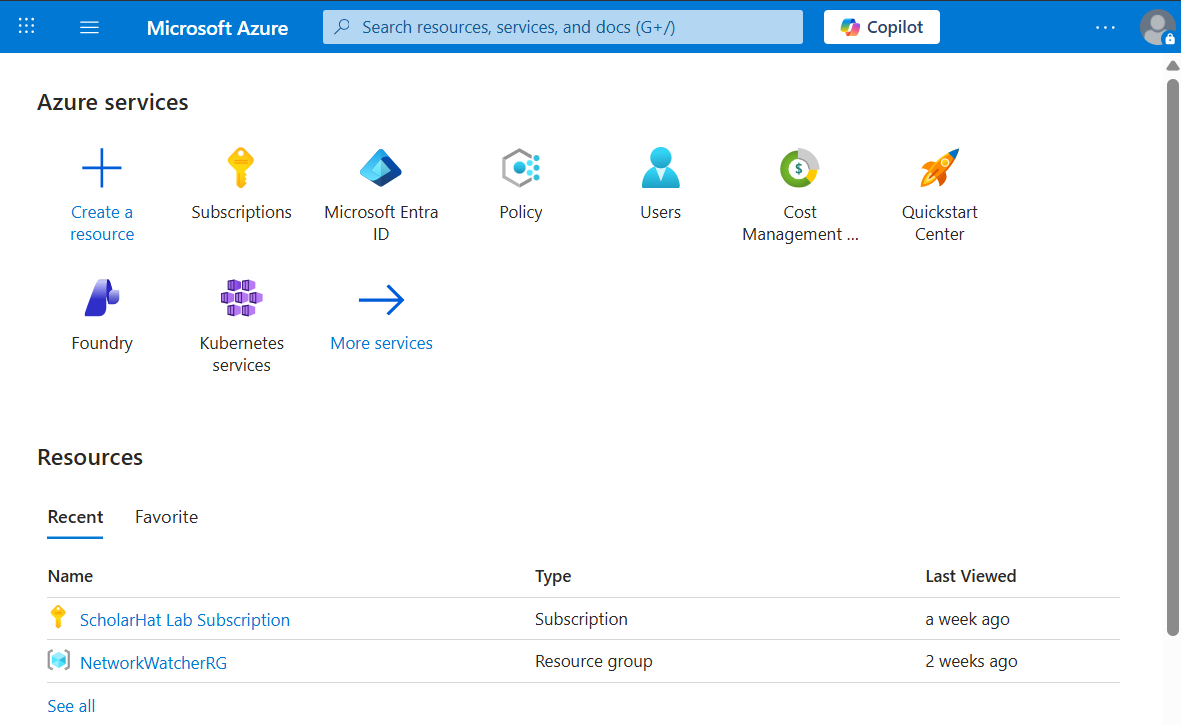Open the apps grid launcher icon
Viewport: 1181px width, 725px height.
pyautogui.click(x=27, y=27)
